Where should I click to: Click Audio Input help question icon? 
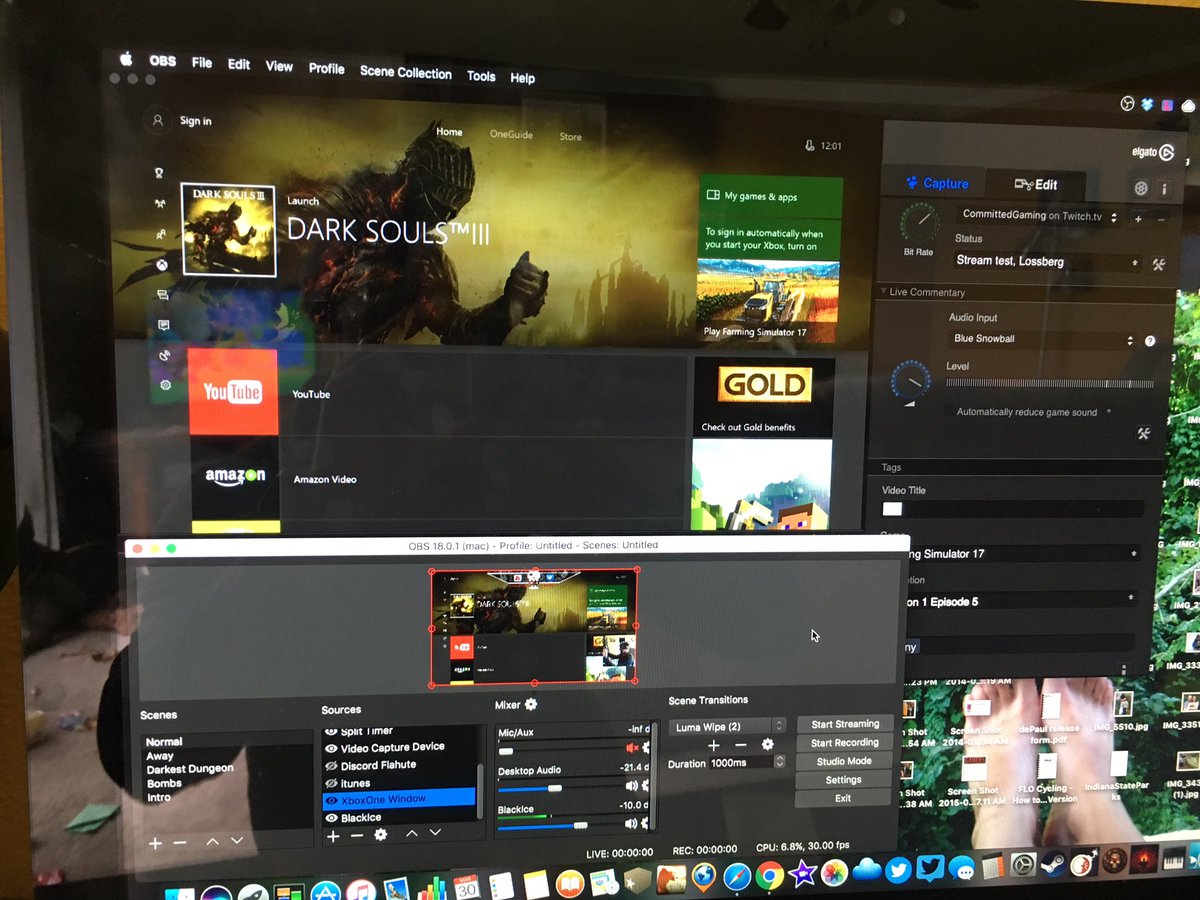click(x=1150, y=341)
